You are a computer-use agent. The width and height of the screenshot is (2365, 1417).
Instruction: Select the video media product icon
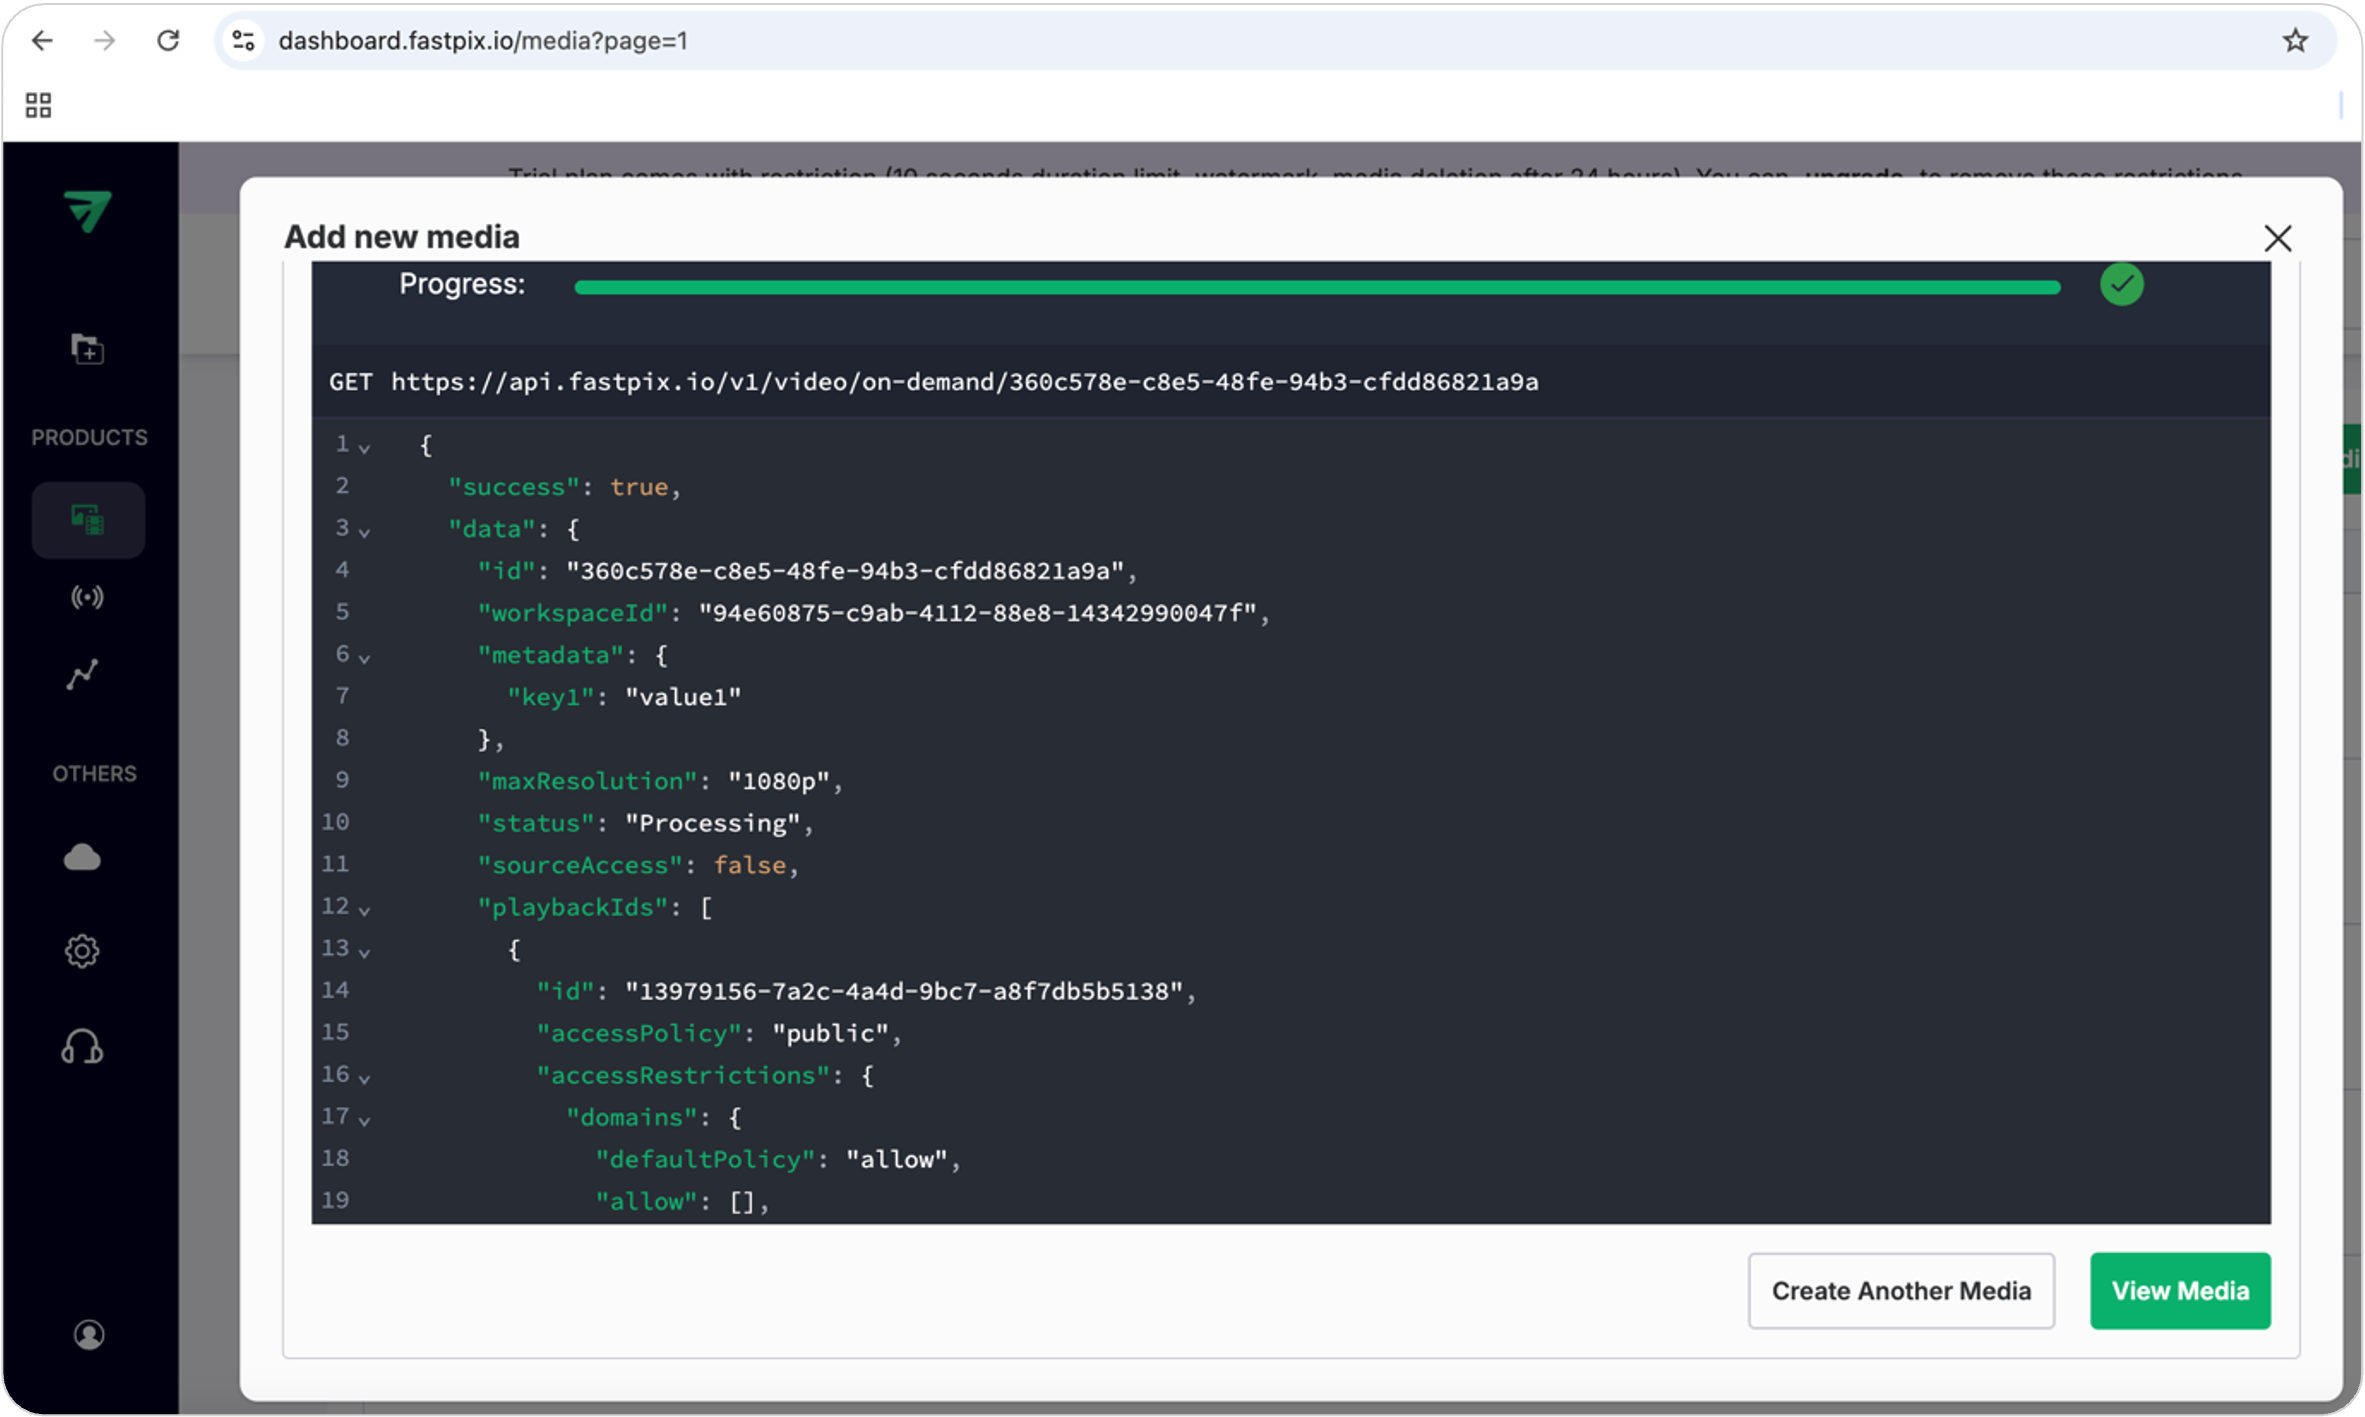87,520
